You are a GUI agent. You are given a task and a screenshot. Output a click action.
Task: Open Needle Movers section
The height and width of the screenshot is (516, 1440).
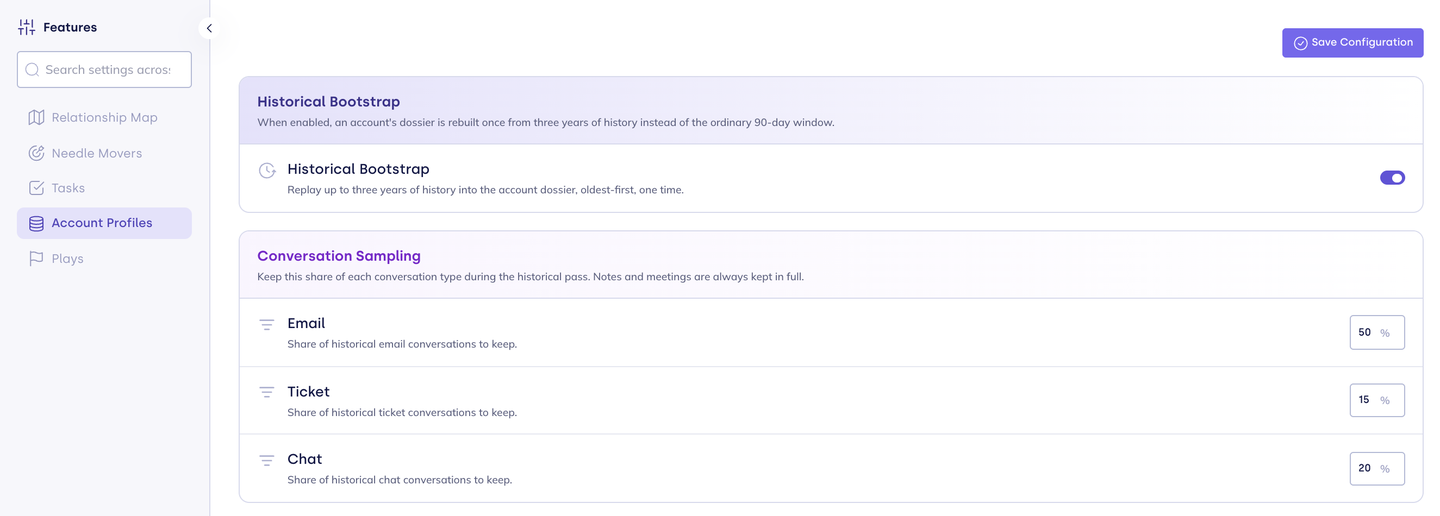tap(104, 153)
